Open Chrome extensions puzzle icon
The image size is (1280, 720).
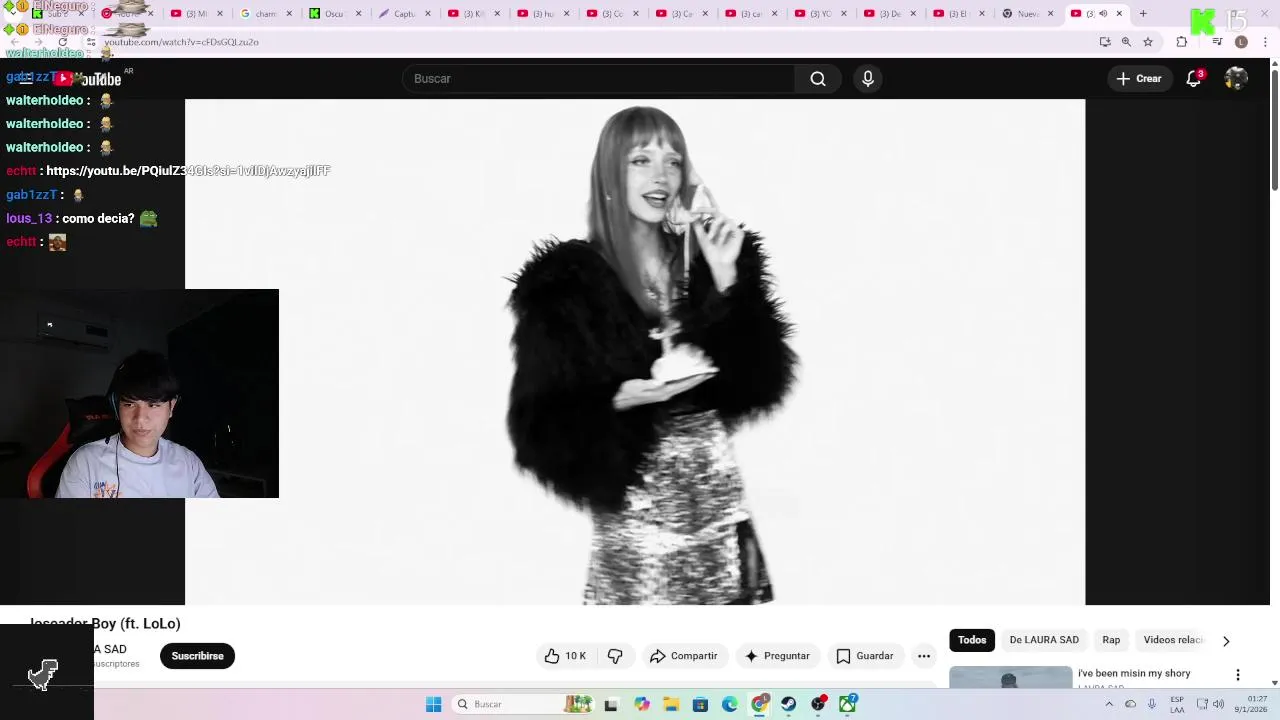pos(1182,42)
